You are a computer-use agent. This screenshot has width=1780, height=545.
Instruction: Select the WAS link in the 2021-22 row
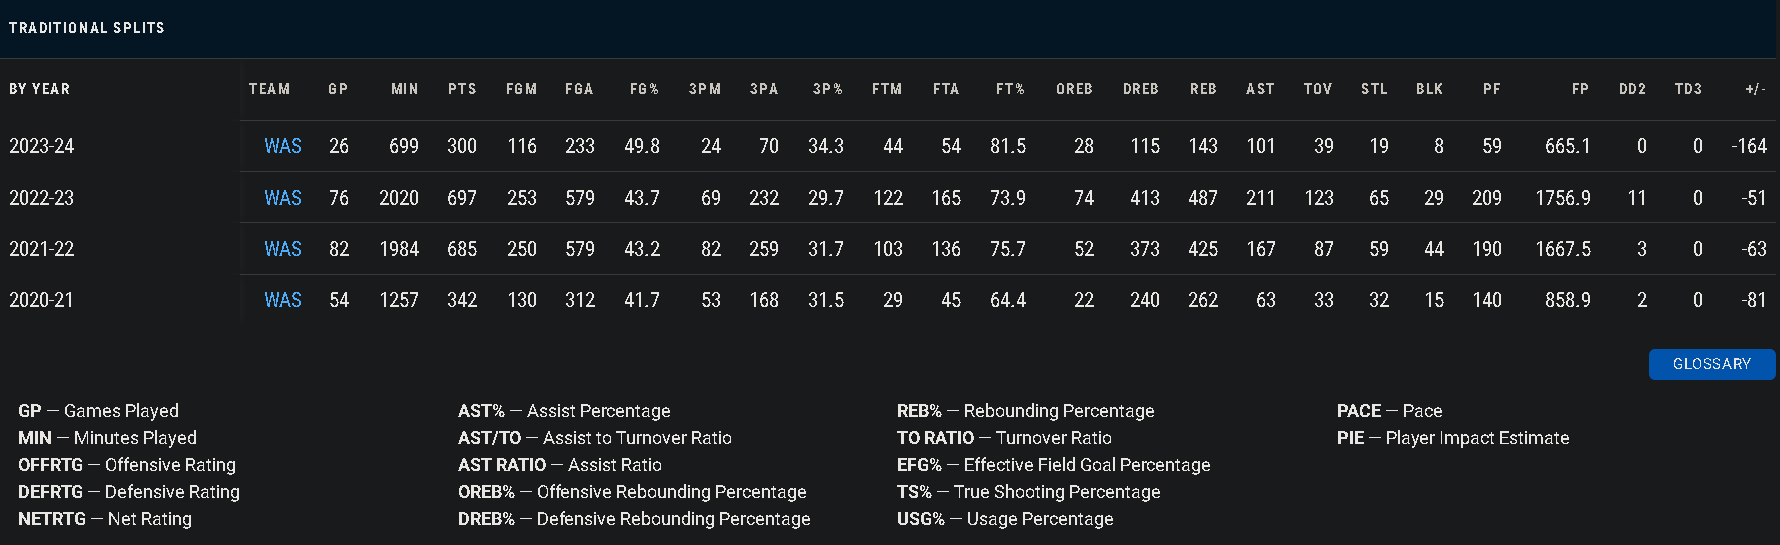[283, 249]
